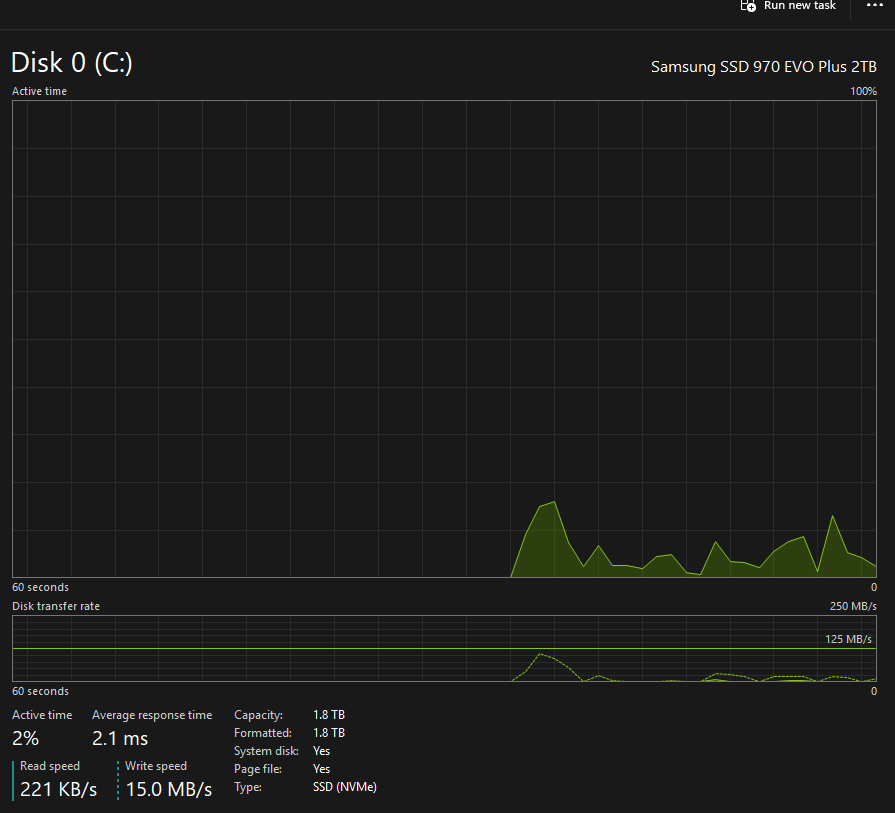Click the Type: label
The width and height of the screenshot is (895, 813).
coord(248,787)
